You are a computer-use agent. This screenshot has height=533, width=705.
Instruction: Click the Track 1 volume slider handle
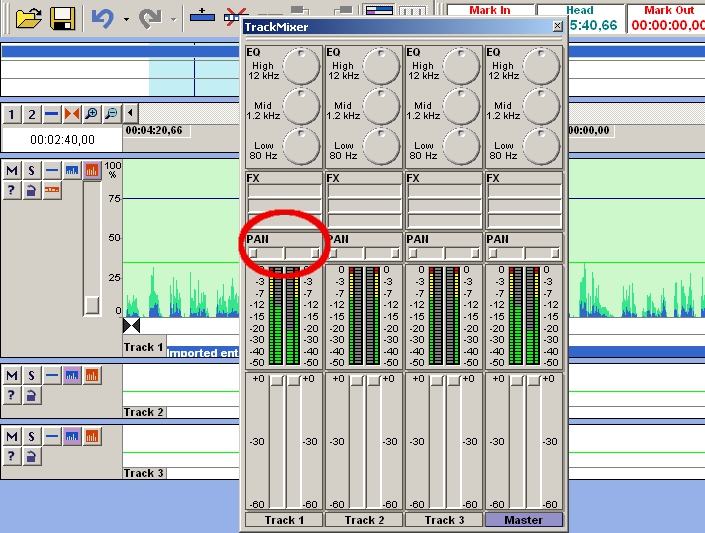(92, 305)
